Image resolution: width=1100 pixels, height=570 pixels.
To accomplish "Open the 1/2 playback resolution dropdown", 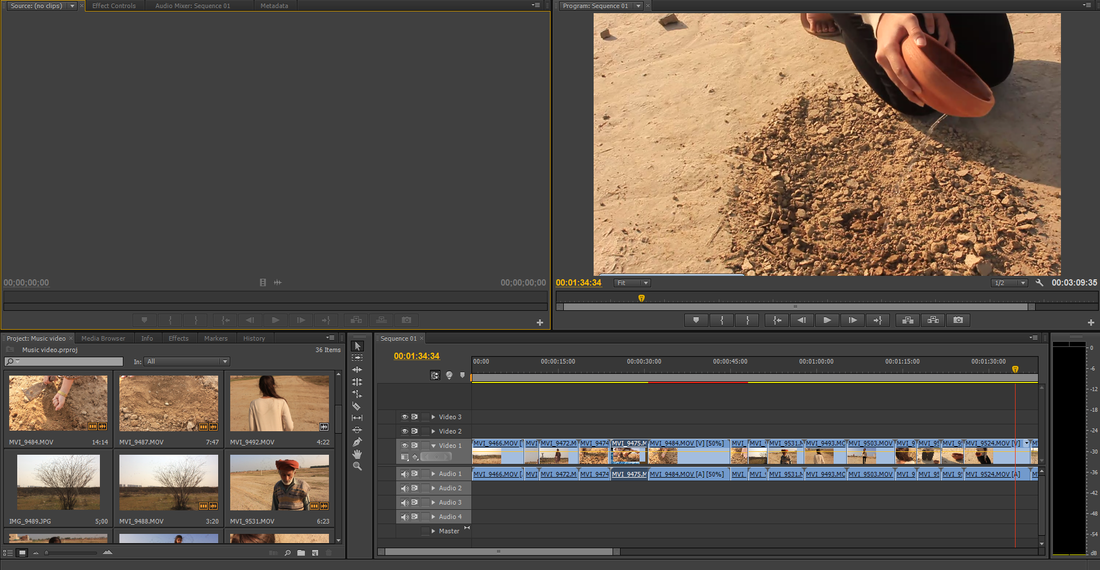I will (1009, 283).
